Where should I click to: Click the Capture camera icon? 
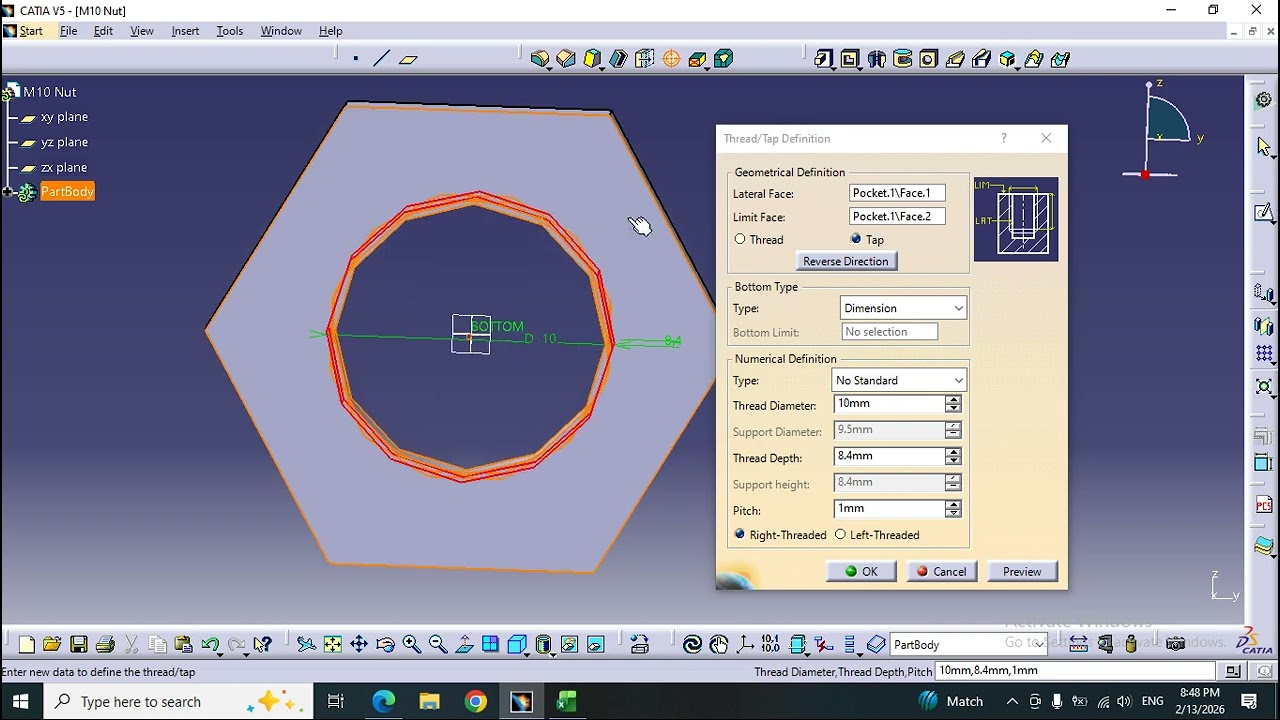coord(1175,645)
